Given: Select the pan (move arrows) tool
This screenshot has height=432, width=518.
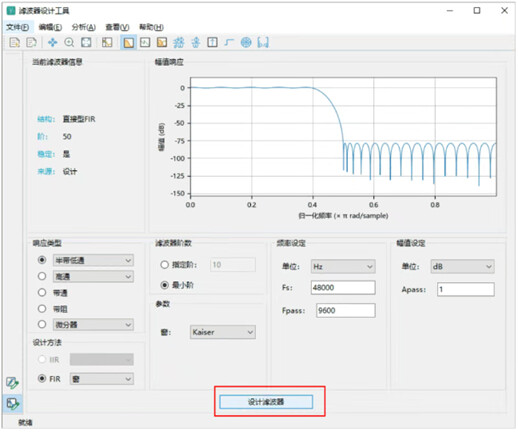Looking at the screenshot, I should click(53, 42).
